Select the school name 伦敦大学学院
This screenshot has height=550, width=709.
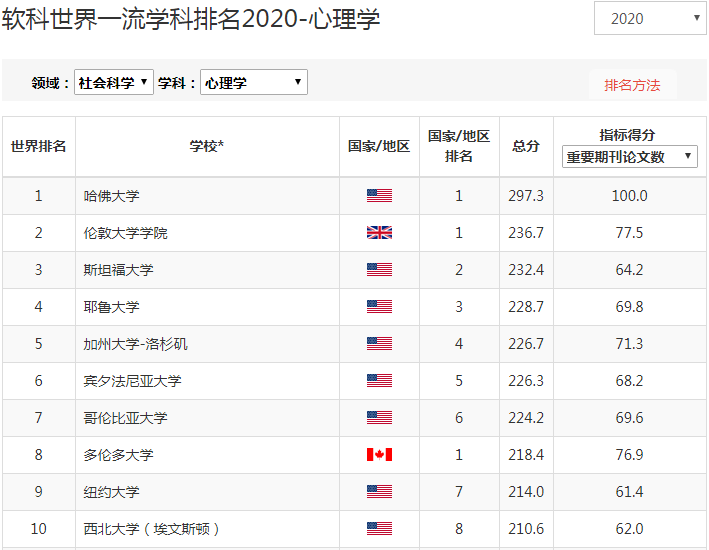click(125, 233)
